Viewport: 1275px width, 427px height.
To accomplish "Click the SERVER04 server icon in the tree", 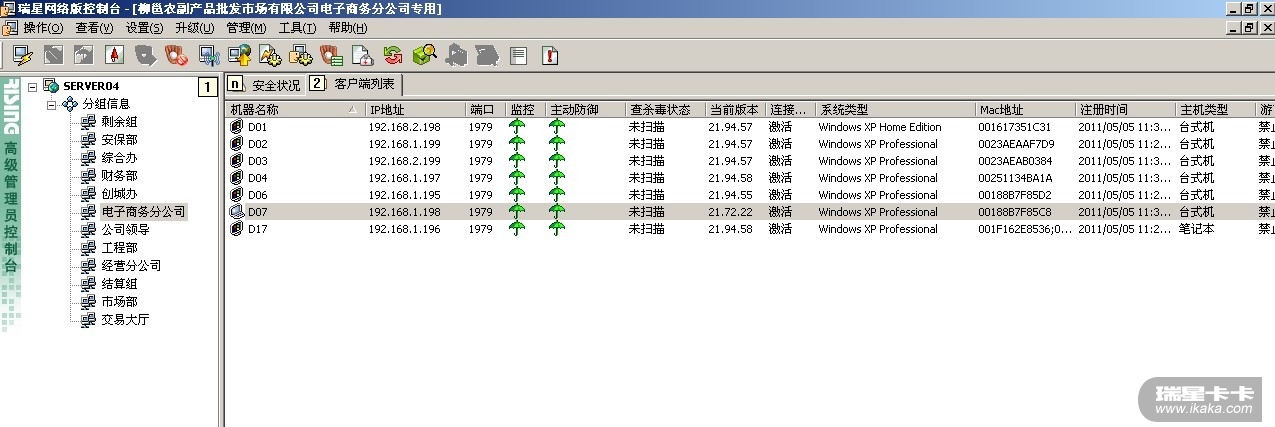I will click(51, 86).
